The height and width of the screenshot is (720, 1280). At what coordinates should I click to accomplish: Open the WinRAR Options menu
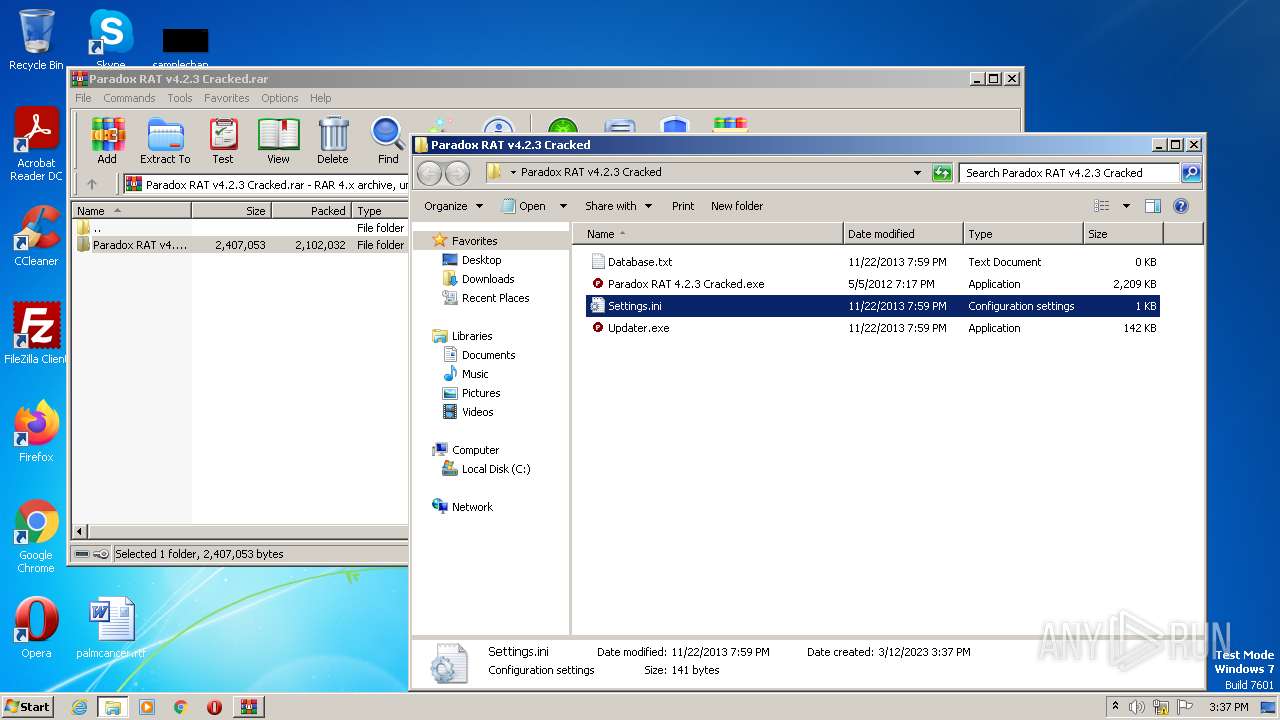point(280,98)
